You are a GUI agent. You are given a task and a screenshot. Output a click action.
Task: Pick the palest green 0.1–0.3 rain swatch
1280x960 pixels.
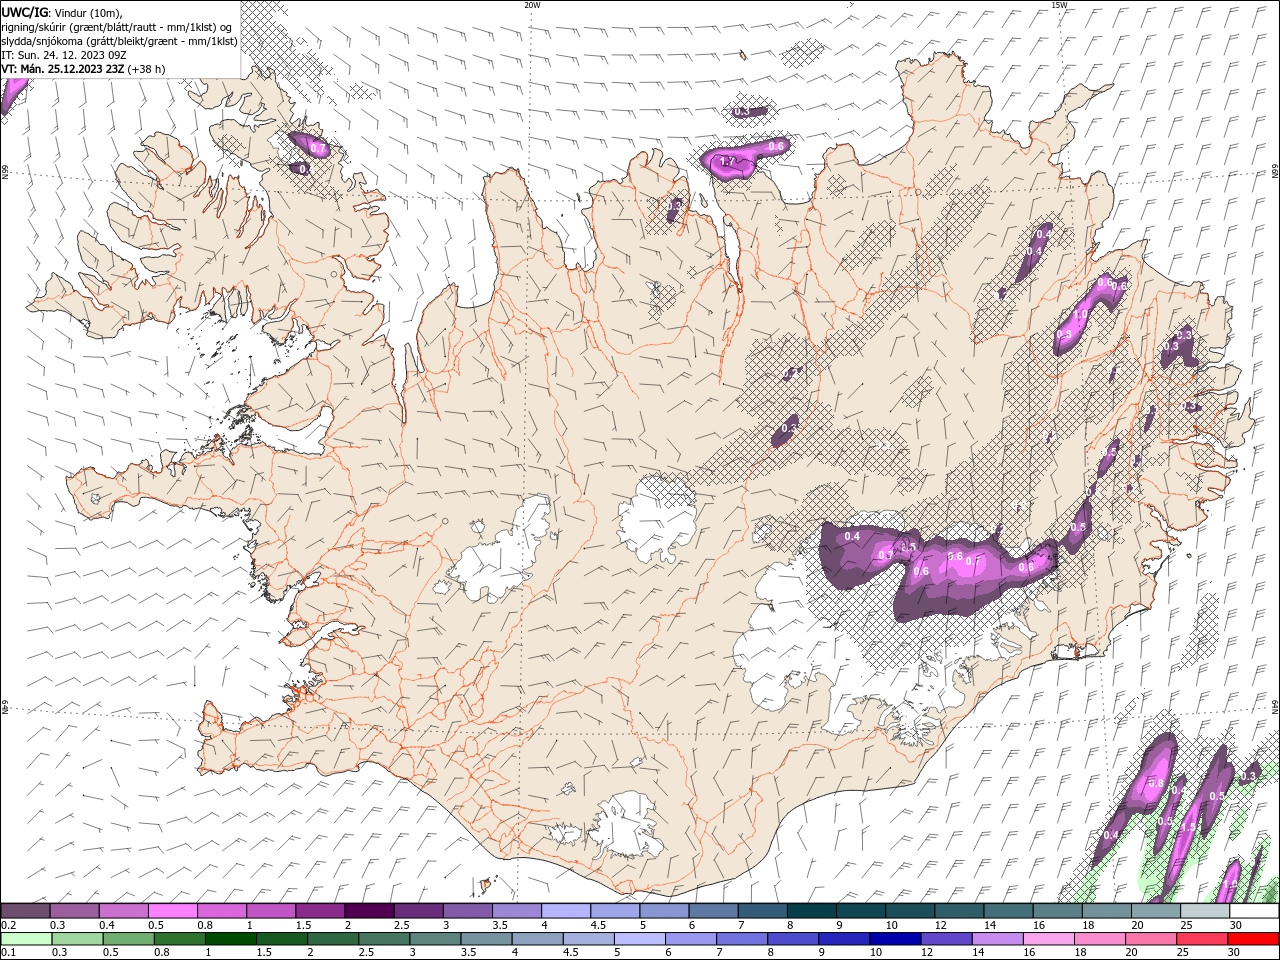25,939
